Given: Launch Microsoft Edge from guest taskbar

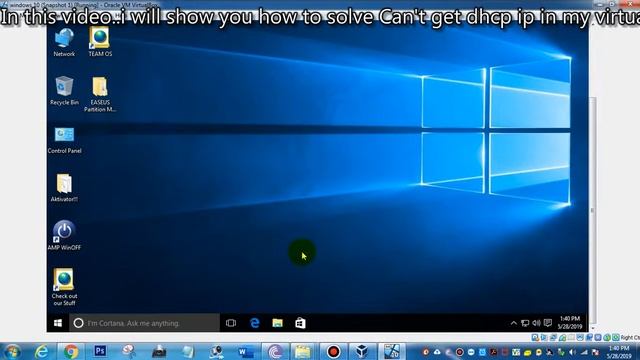Looking at the screenshot, I should pyautogui.click(x=255, y=323).
